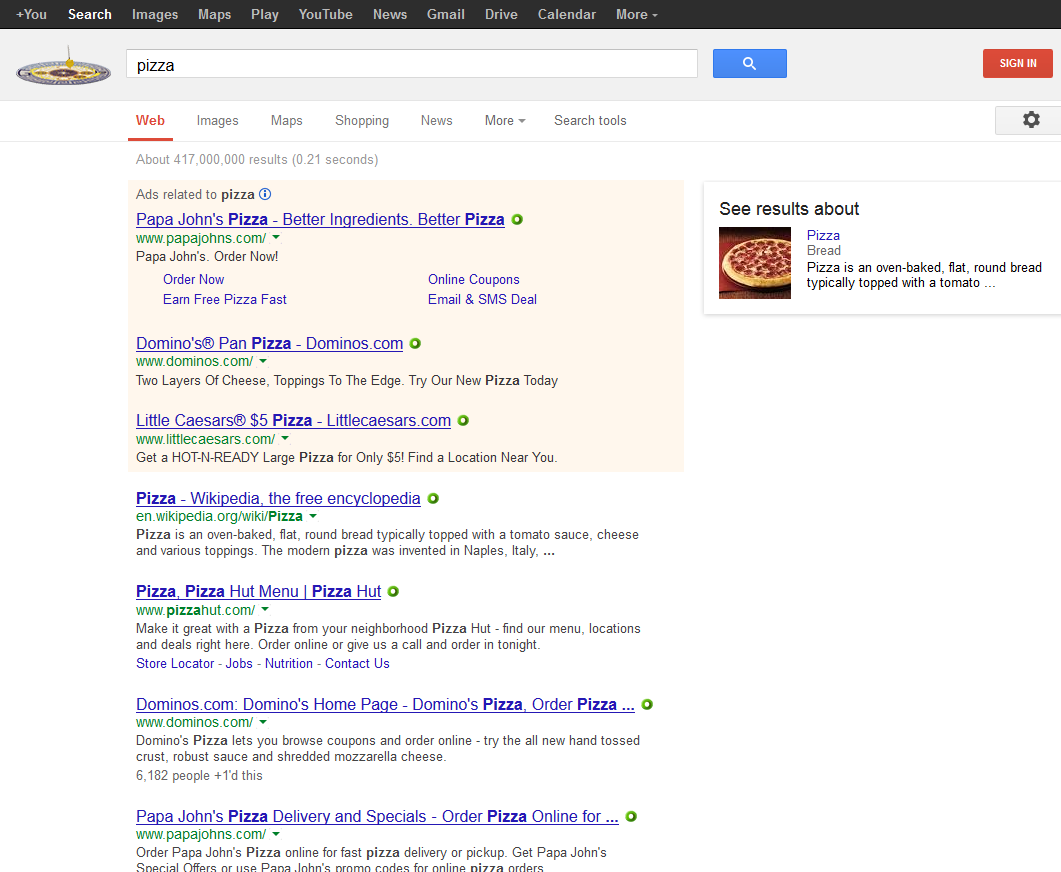1061x872 pixels.
Task: Click the pizza photo thumbnail
Action: [x=754, y=263]
